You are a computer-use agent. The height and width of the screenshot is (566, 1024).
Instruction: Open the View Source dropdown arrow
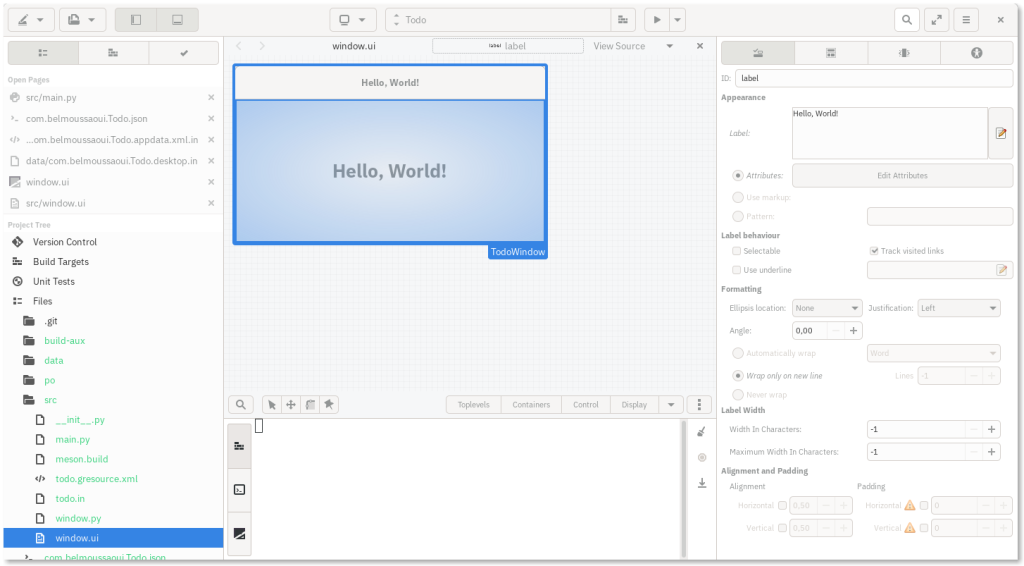tap(669, 46)
